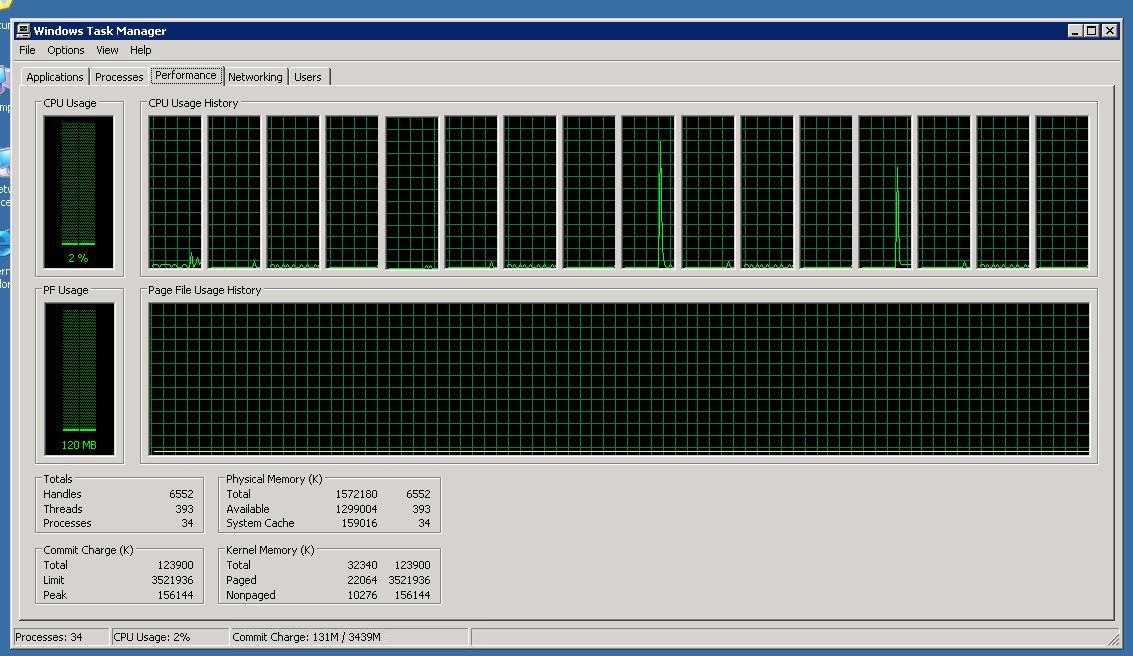Go to the Networking tab
The width and height of the screenshot is (1133, 656).
[255, 77]
